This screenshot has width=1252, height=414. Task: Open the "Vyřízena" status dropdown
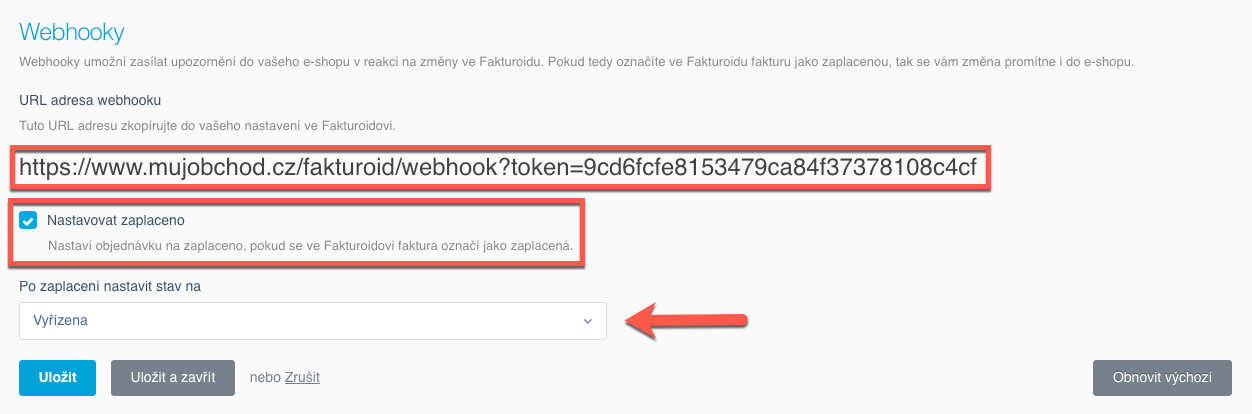click(312, 321)
